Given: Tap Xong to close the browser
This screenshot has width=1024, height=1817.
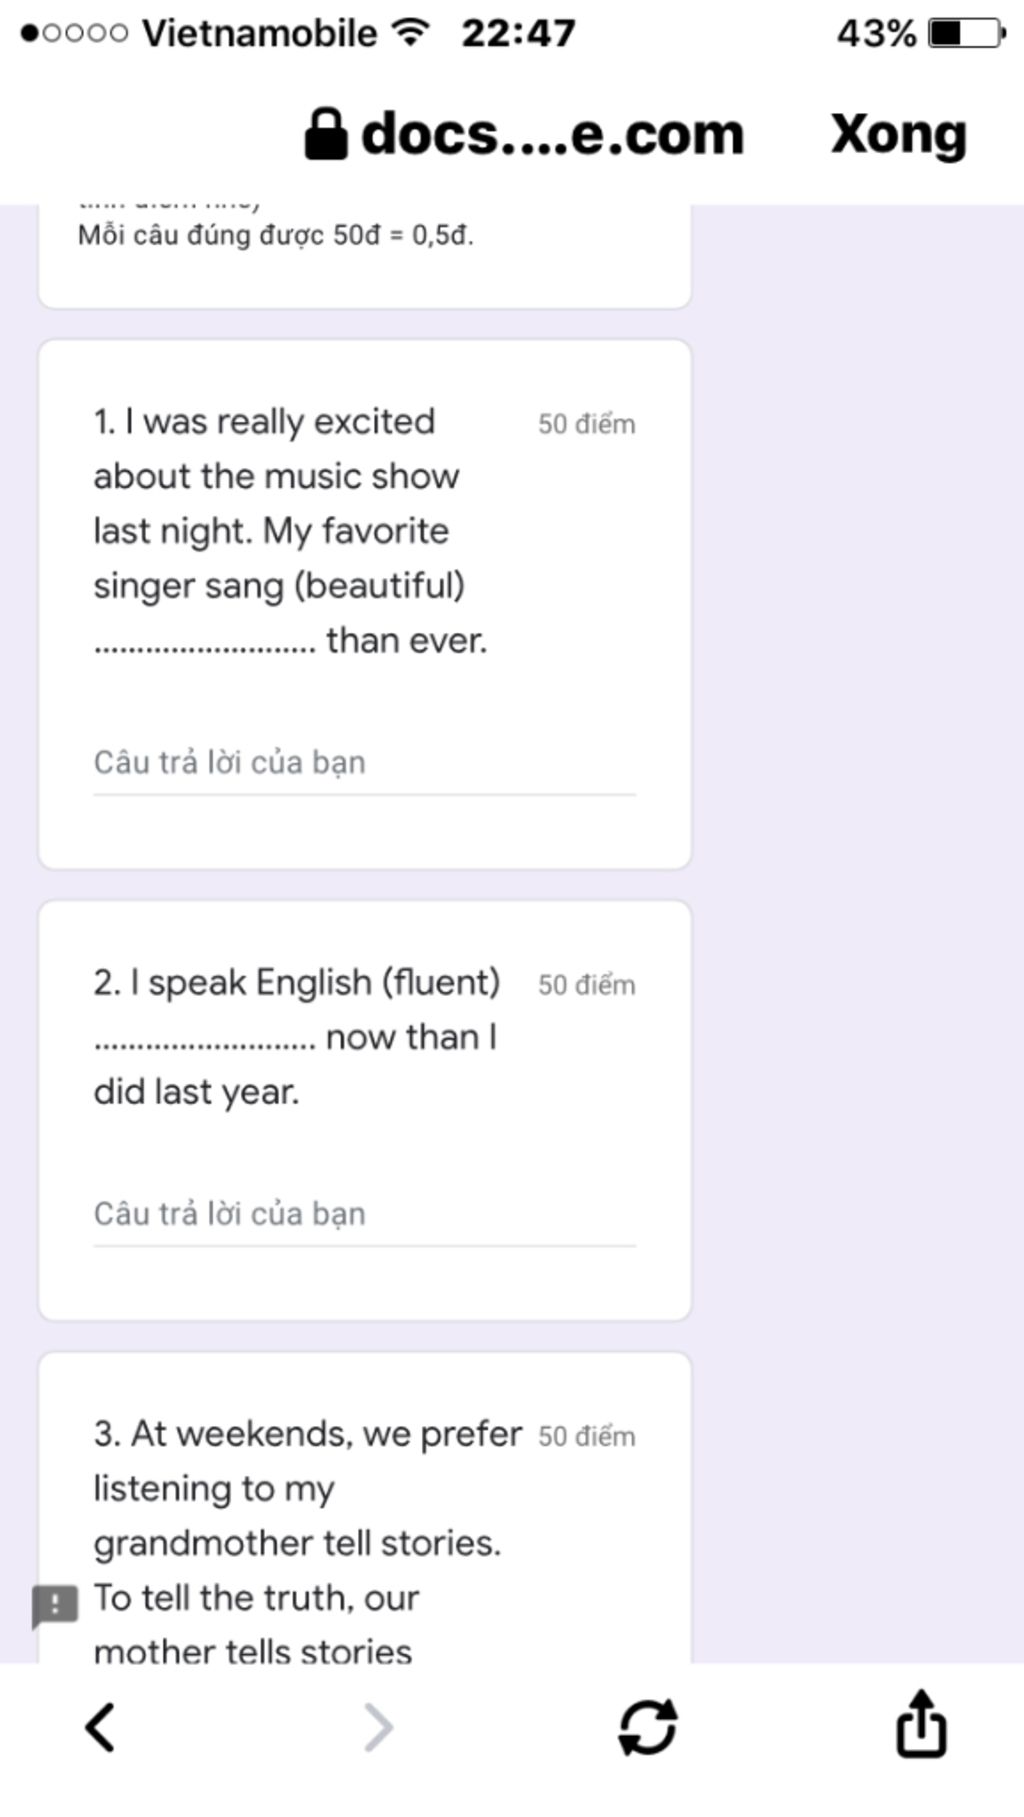Looking at the screenshot, I should click(898, 134).
